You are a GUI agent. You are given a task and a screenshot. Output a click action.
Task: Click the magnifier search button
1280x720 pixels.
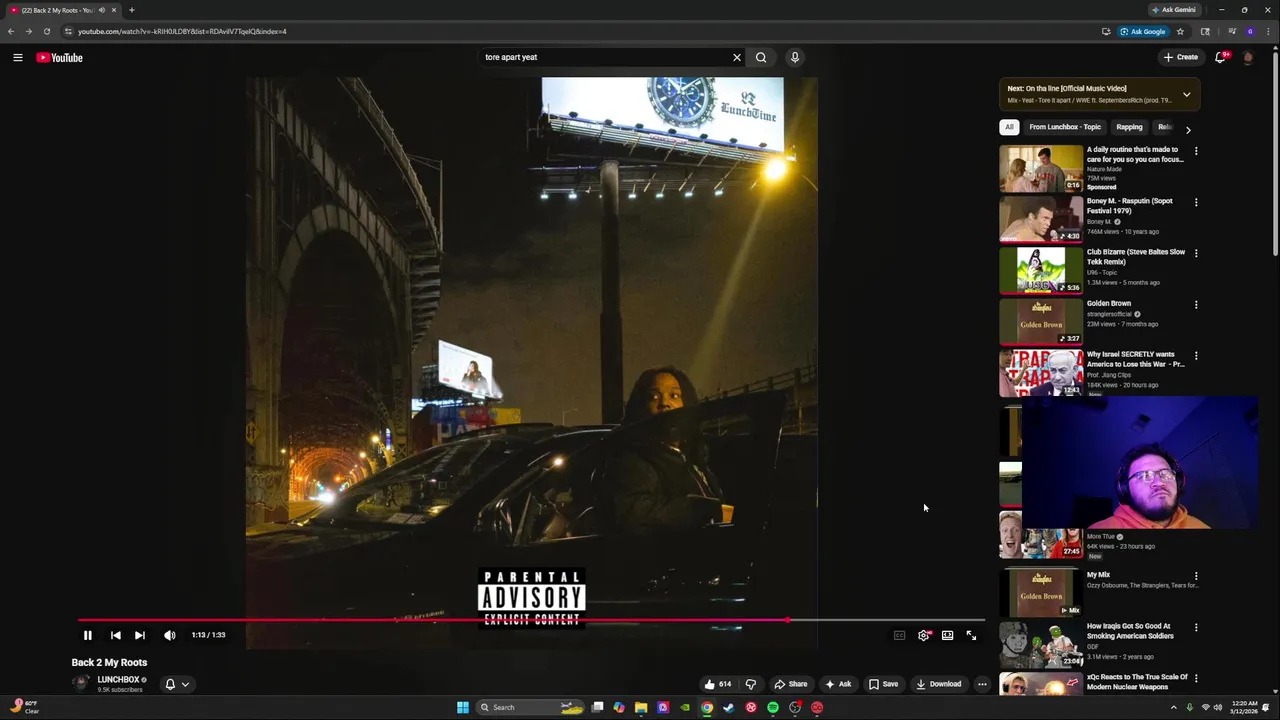(761, 57)
